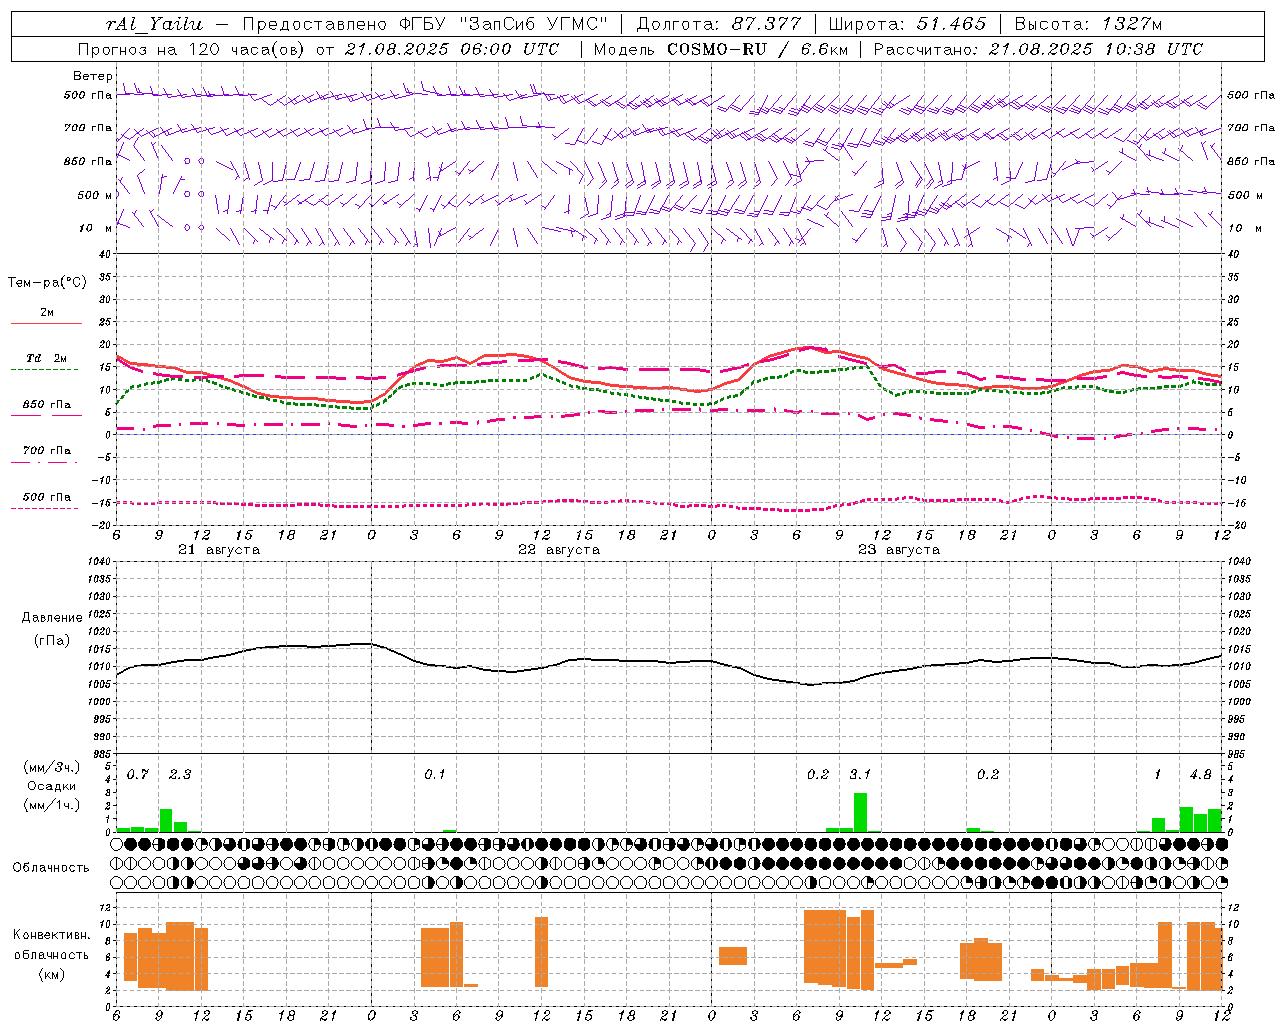
Task: Click the Модель COSMO-RU / 6.6км text
Action: [x=720, y=49]
